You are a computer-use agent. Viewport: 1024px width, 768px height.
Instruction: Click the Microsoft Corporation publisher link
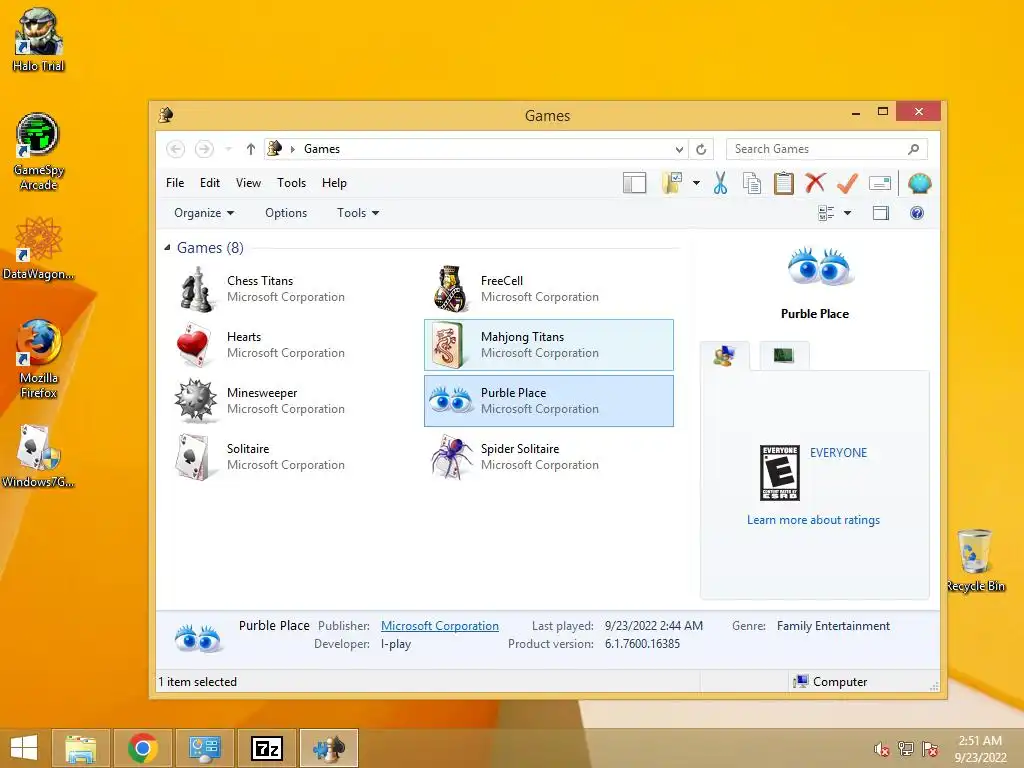coord(440,626)
